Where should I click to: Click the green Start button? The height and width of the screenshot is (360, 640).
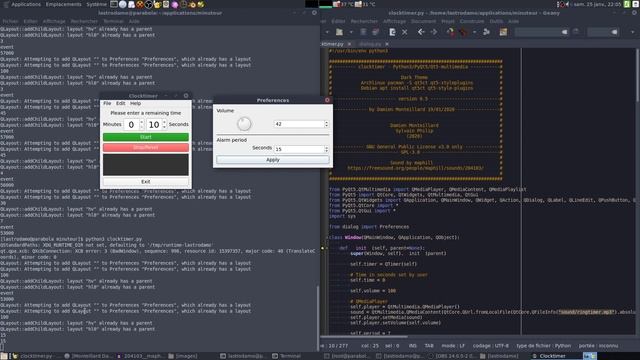146,137
